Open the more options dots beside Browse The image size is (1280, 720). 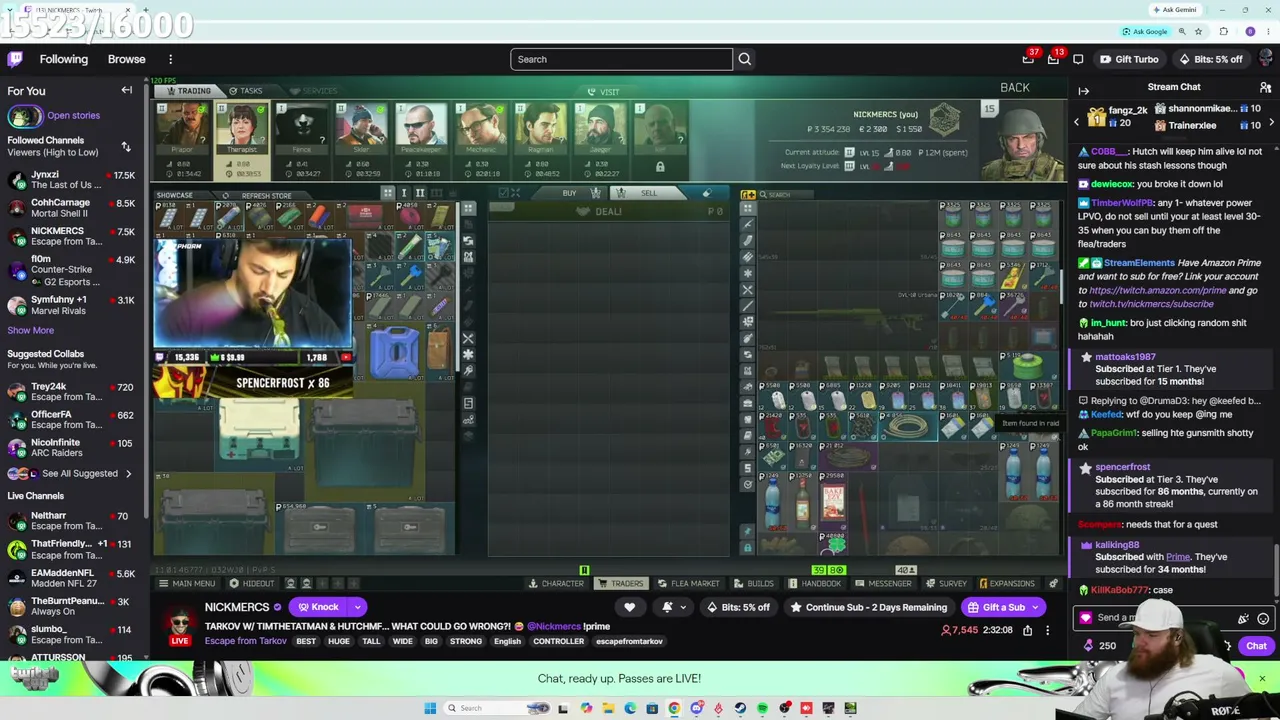[x=170, y=59]
